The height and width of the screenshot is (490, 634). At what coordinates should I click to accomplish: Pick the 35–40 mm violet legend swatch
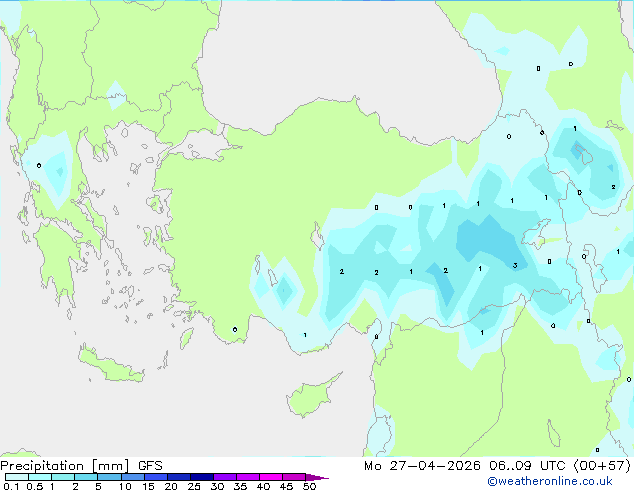[248, 477]
